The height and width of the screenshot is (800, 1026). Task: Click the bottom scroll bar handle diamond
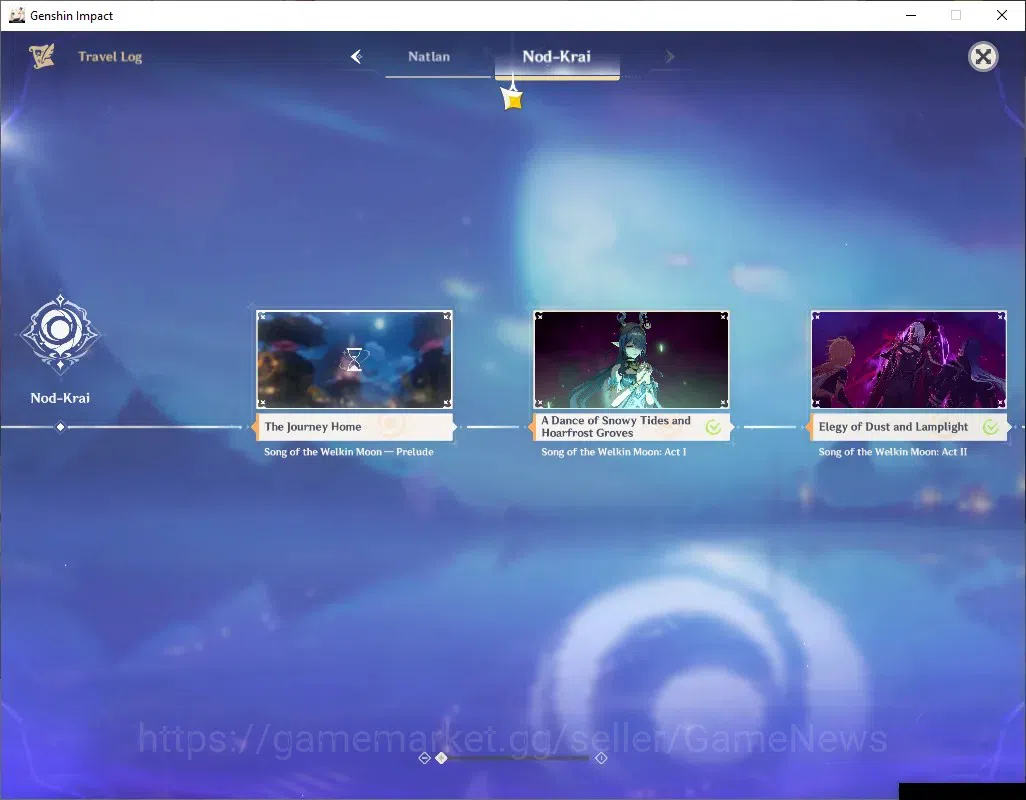442,758
